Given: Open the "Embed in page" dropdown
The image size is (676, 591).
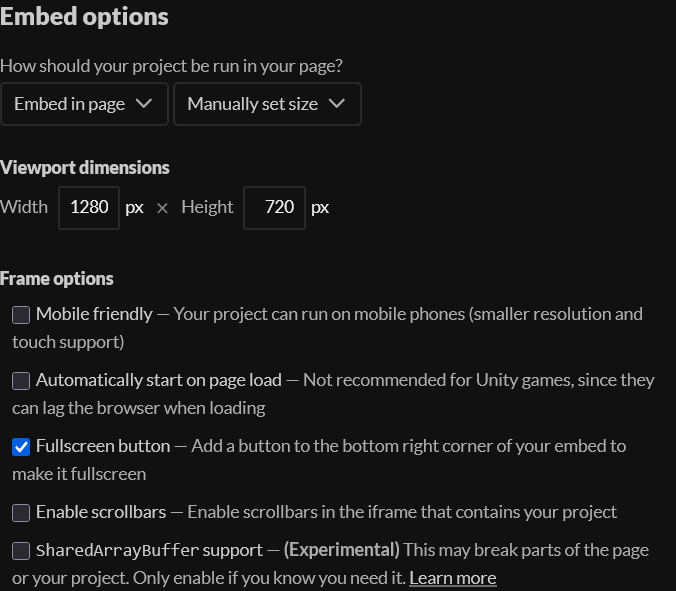Looking at the screenshot, I should tap(83, 104).
